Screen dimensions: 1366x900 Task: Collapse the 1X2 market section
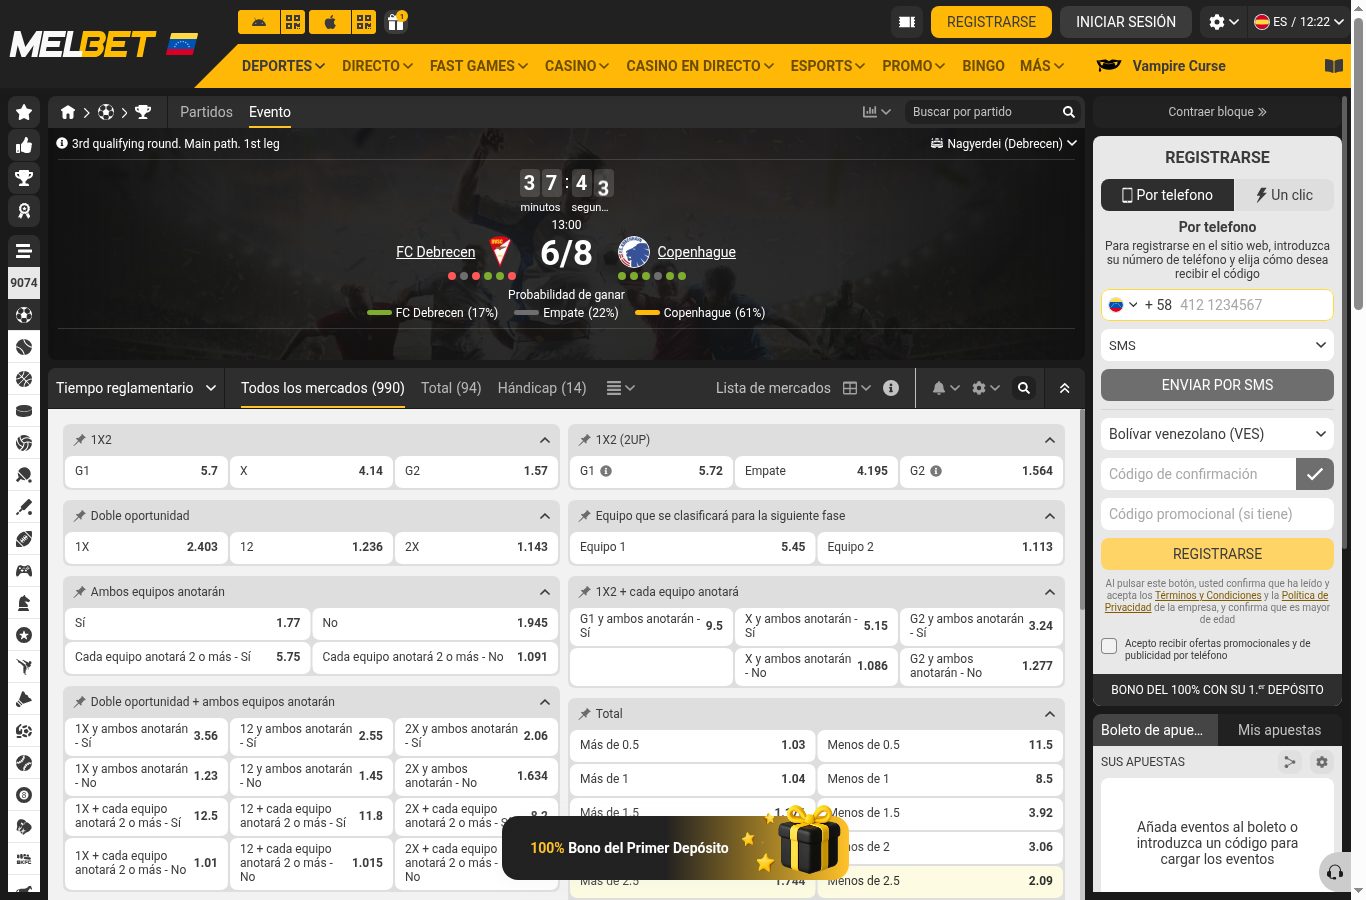point(545,440)
